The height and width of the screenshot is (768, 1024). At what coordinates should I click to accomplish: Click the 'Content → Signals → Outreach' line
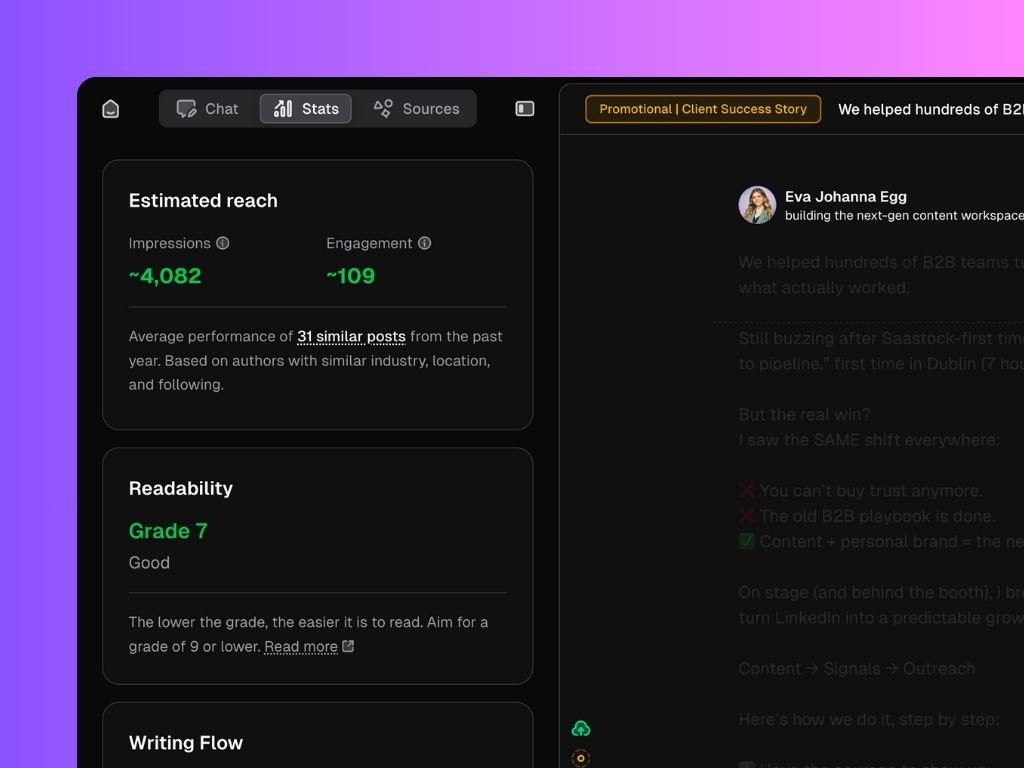(857, 669)
